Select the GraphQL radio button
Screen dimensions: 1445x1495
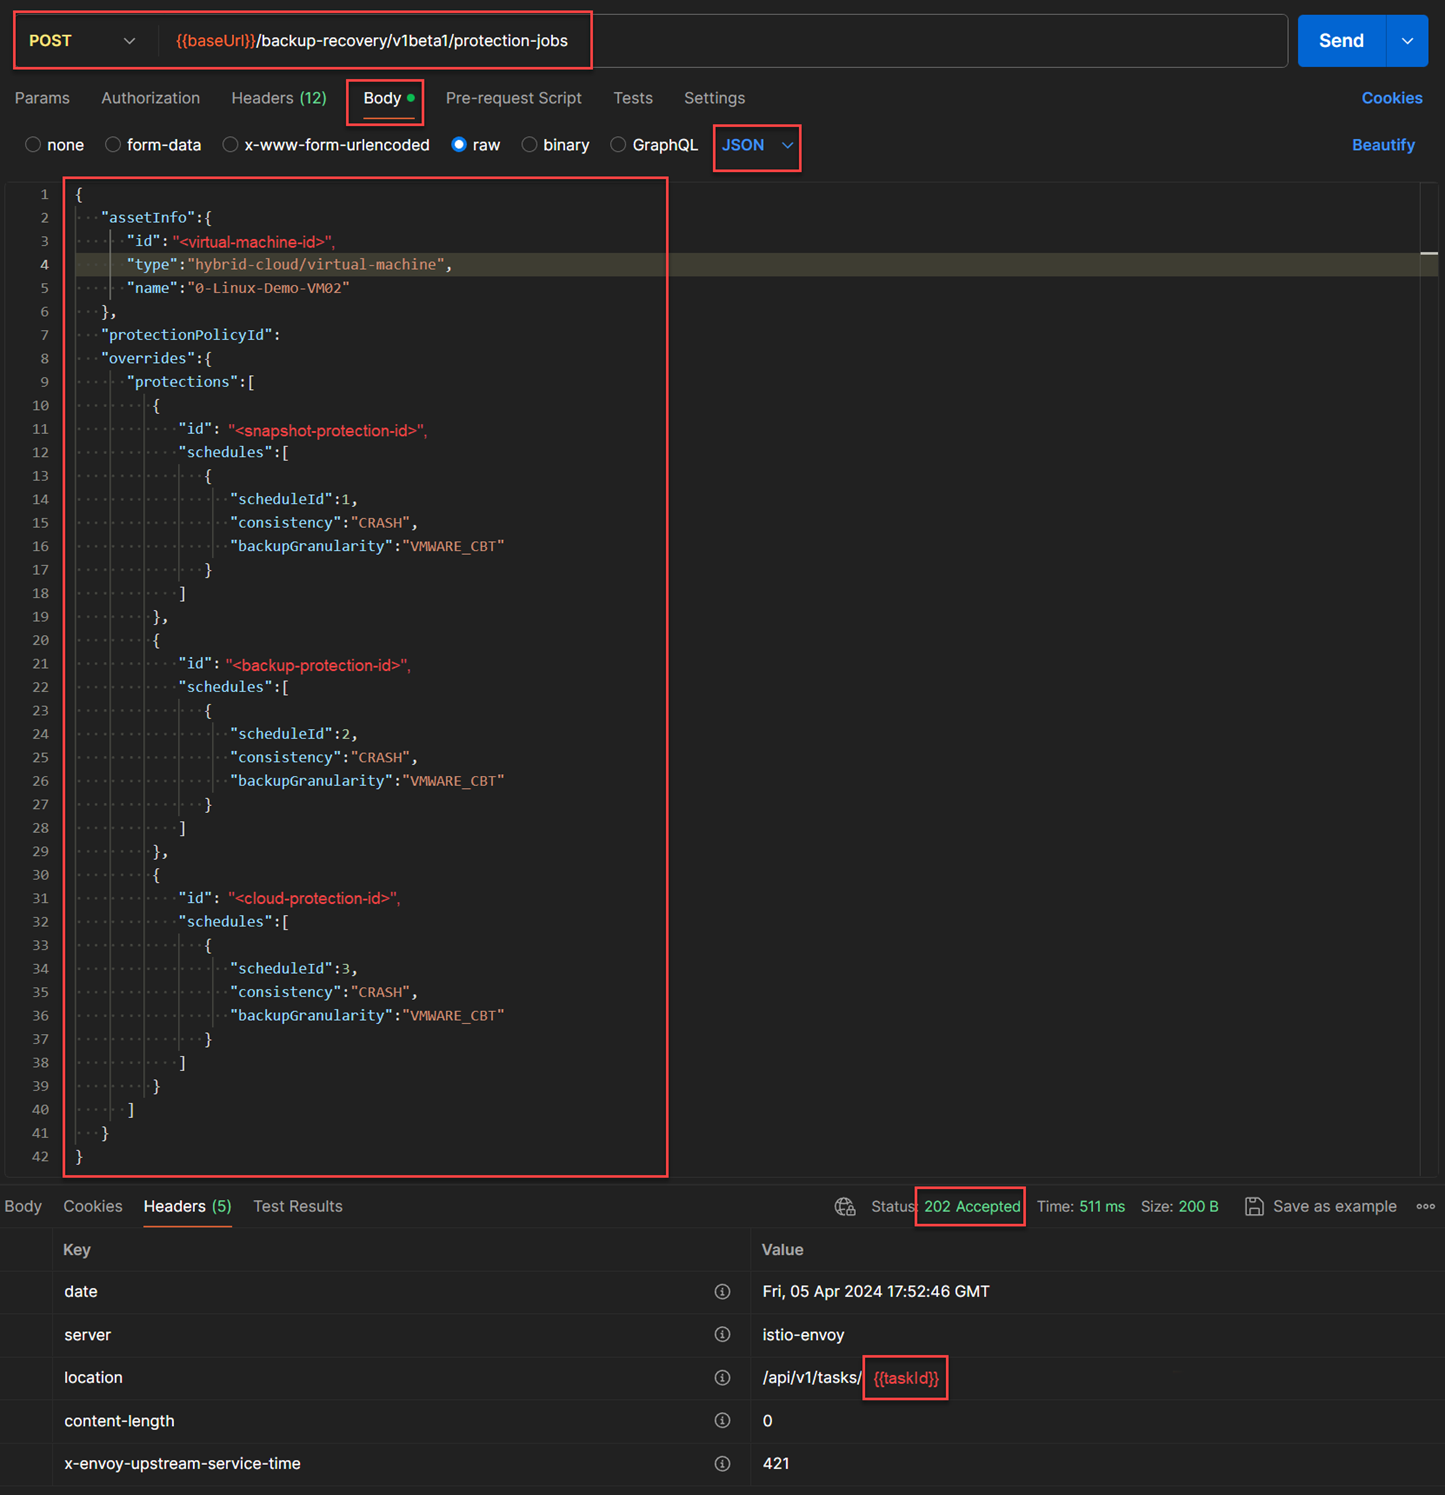(618, 145)
